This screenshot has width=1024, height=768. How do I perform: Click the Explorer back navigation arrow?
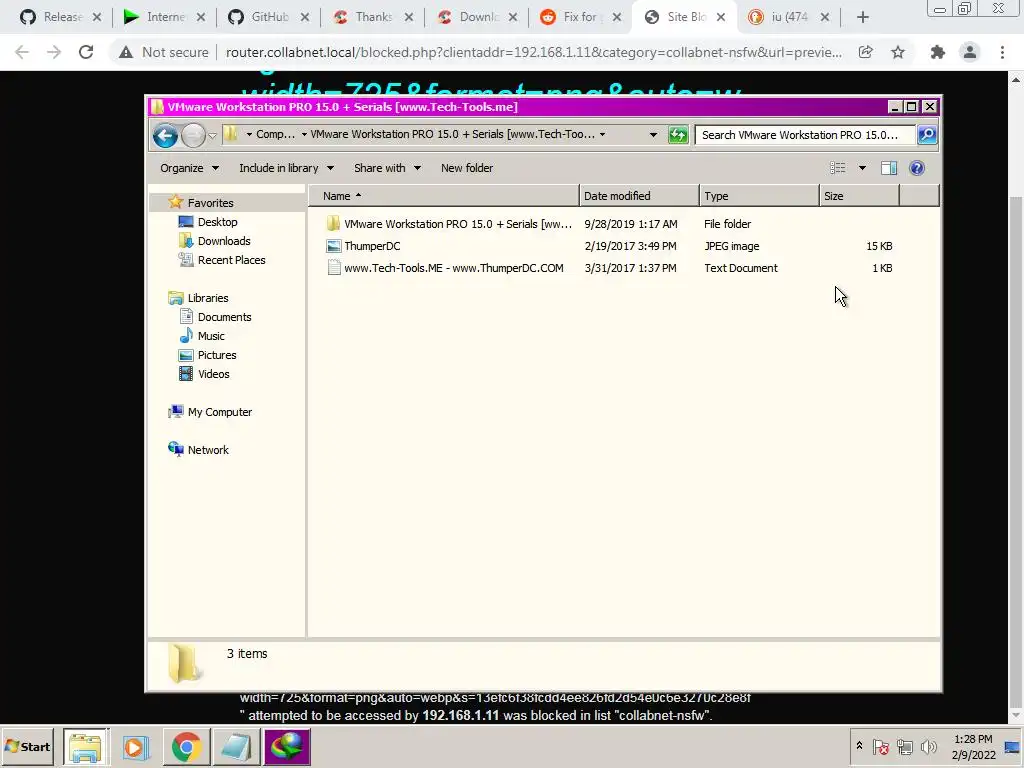[165, 135]
